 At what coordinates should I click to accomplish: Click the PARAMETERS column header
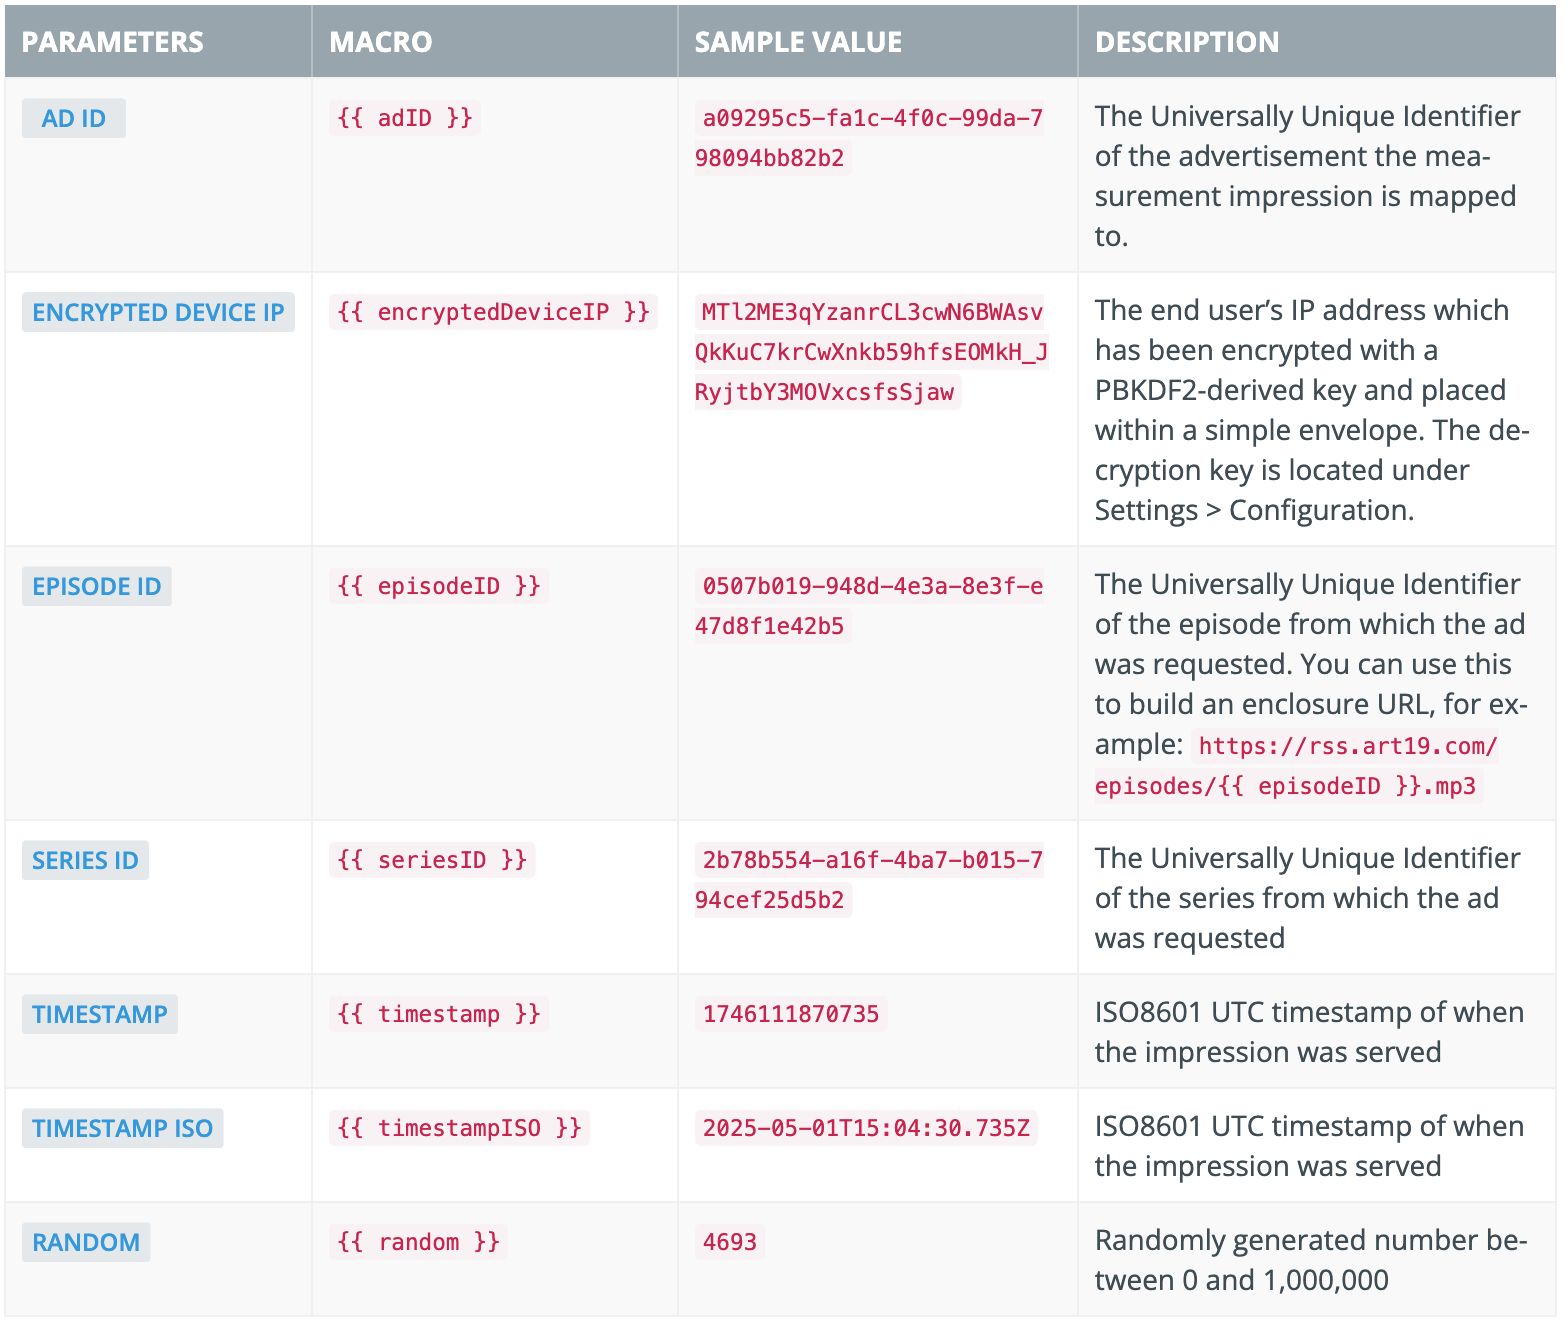(112, 42)
